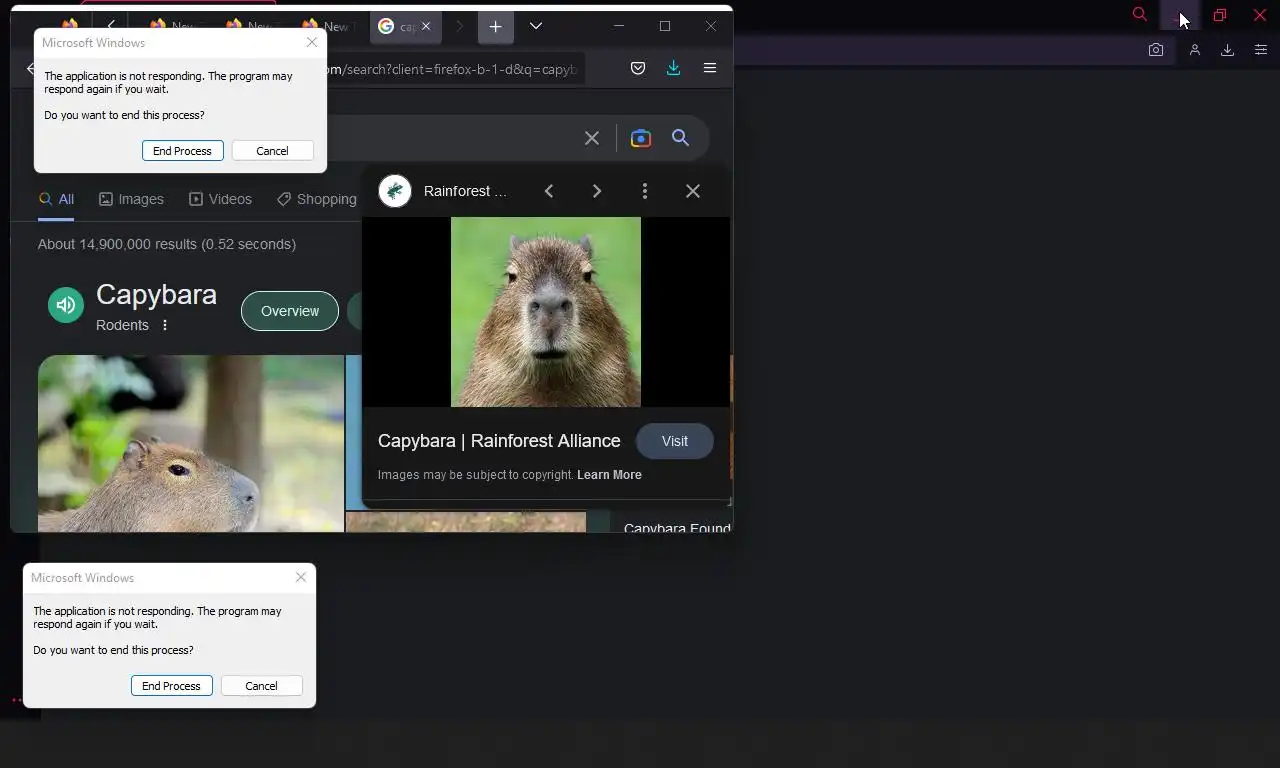Restore down the background browser window
The width and height of the screenshot is (1280, 768).
click(x=1220, y=15)
